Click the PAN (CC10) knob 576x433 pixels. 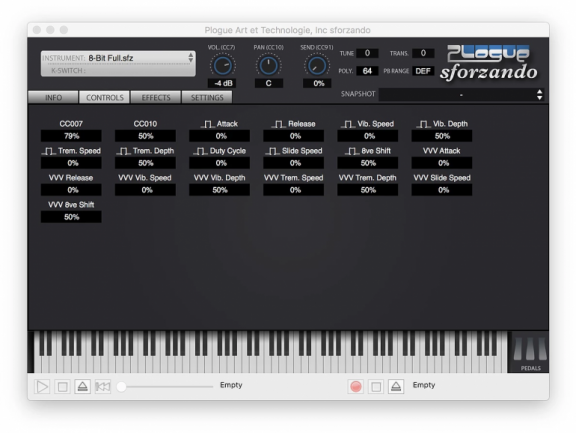pyautogui.click(x=269, y=66)
